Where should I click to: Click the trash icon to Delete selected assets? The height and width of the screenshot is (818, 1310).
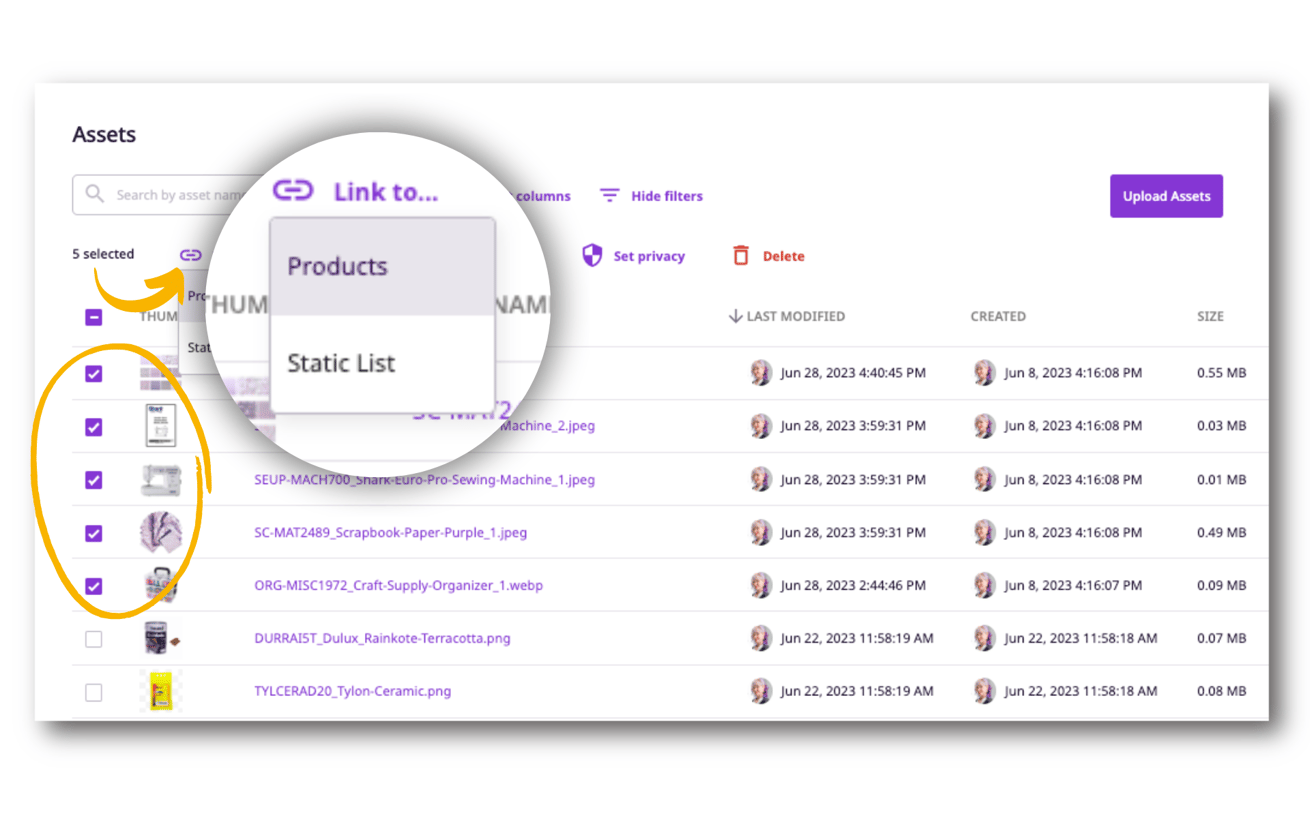[x=741, y=255]
